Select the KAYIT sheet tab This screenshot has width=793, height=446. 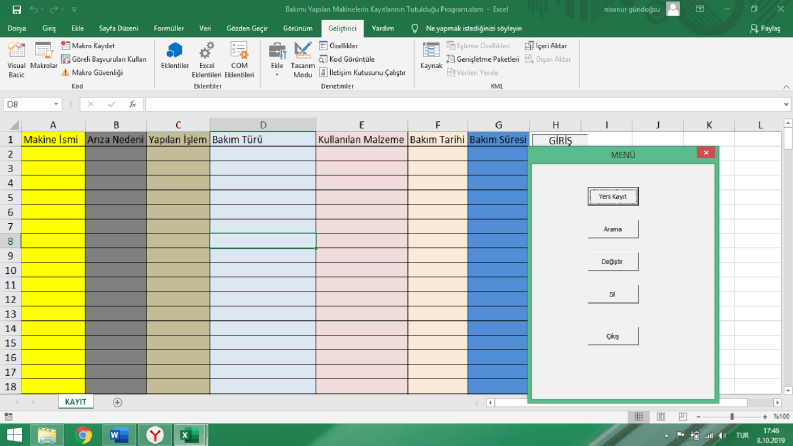[75, 402]
